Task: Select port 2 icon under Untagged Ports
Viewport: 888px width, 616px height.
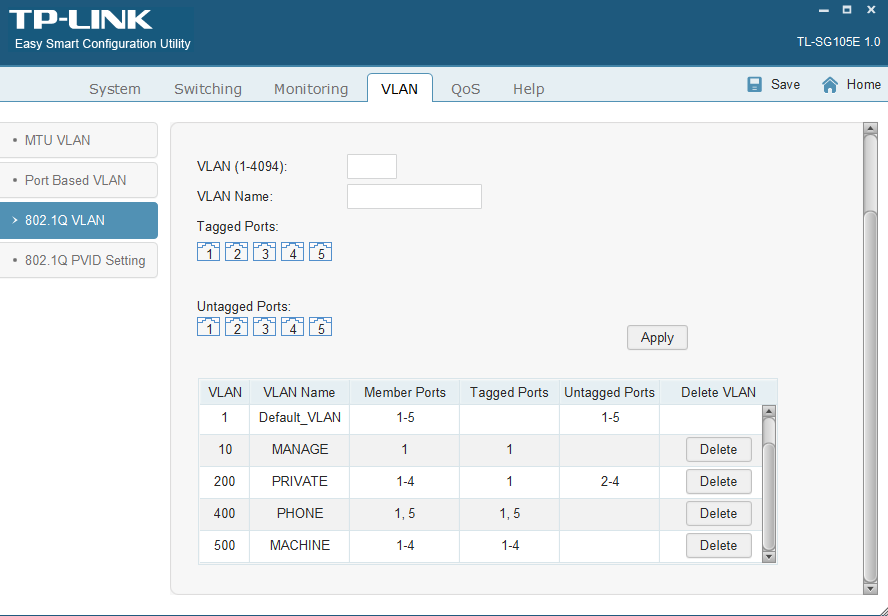Action: [x=236, y=327]
